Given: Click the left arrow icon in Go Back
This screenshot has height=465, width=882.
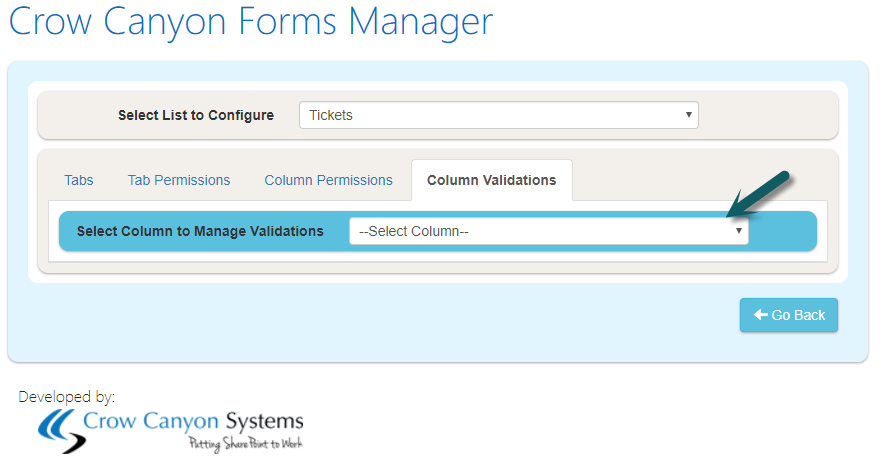Looking at the screenshot, I should pos(760,315).
